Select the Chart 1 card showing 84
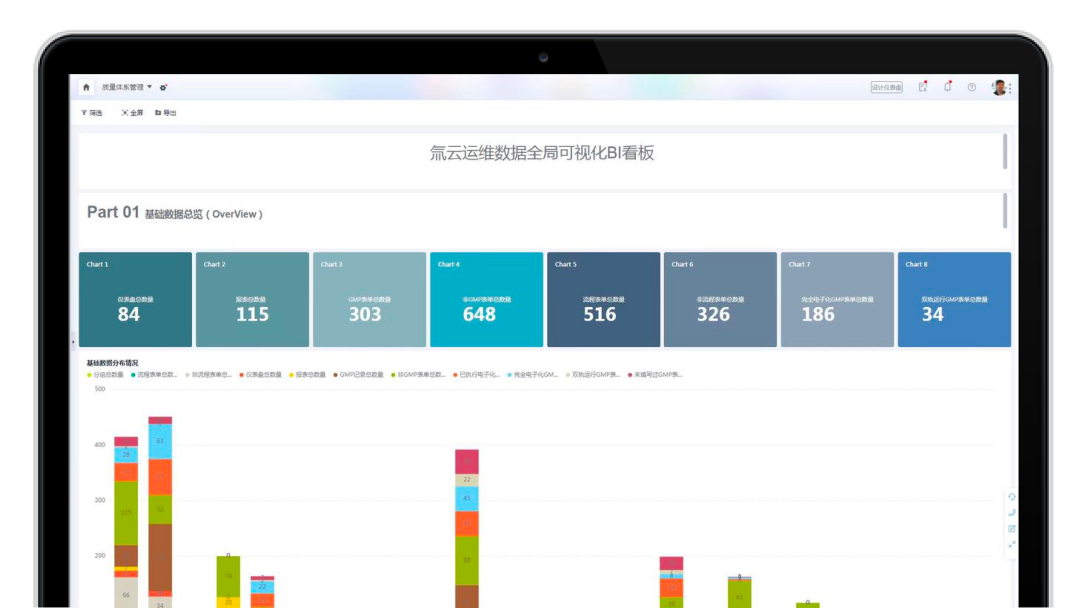Image resolution: width=1080 pixels, height=608 pixels. tap(136, 300)
